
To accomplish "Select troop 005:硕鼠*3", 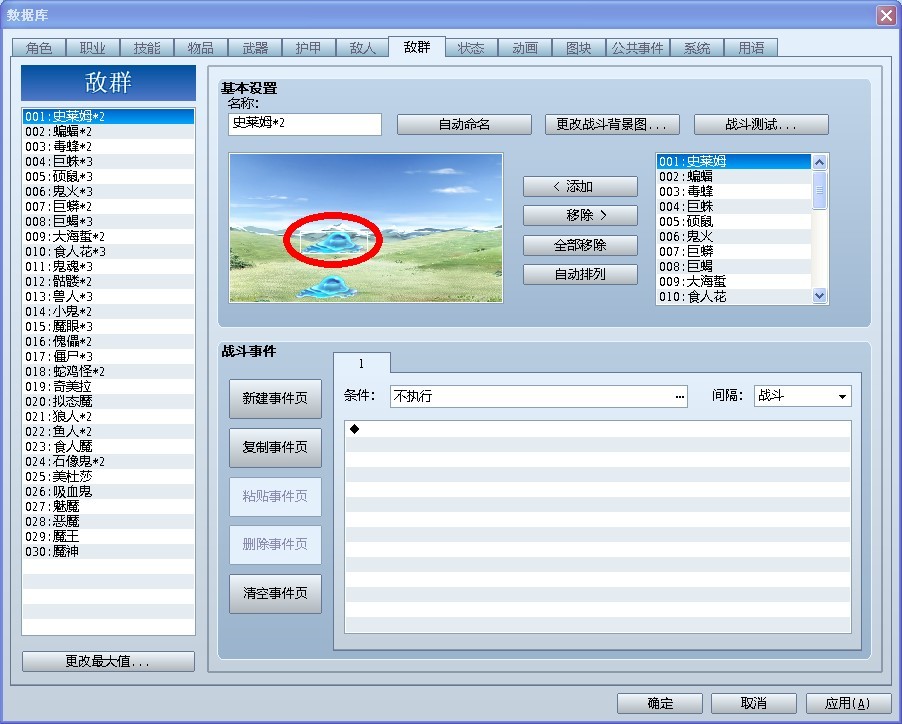I will point(108,177).
